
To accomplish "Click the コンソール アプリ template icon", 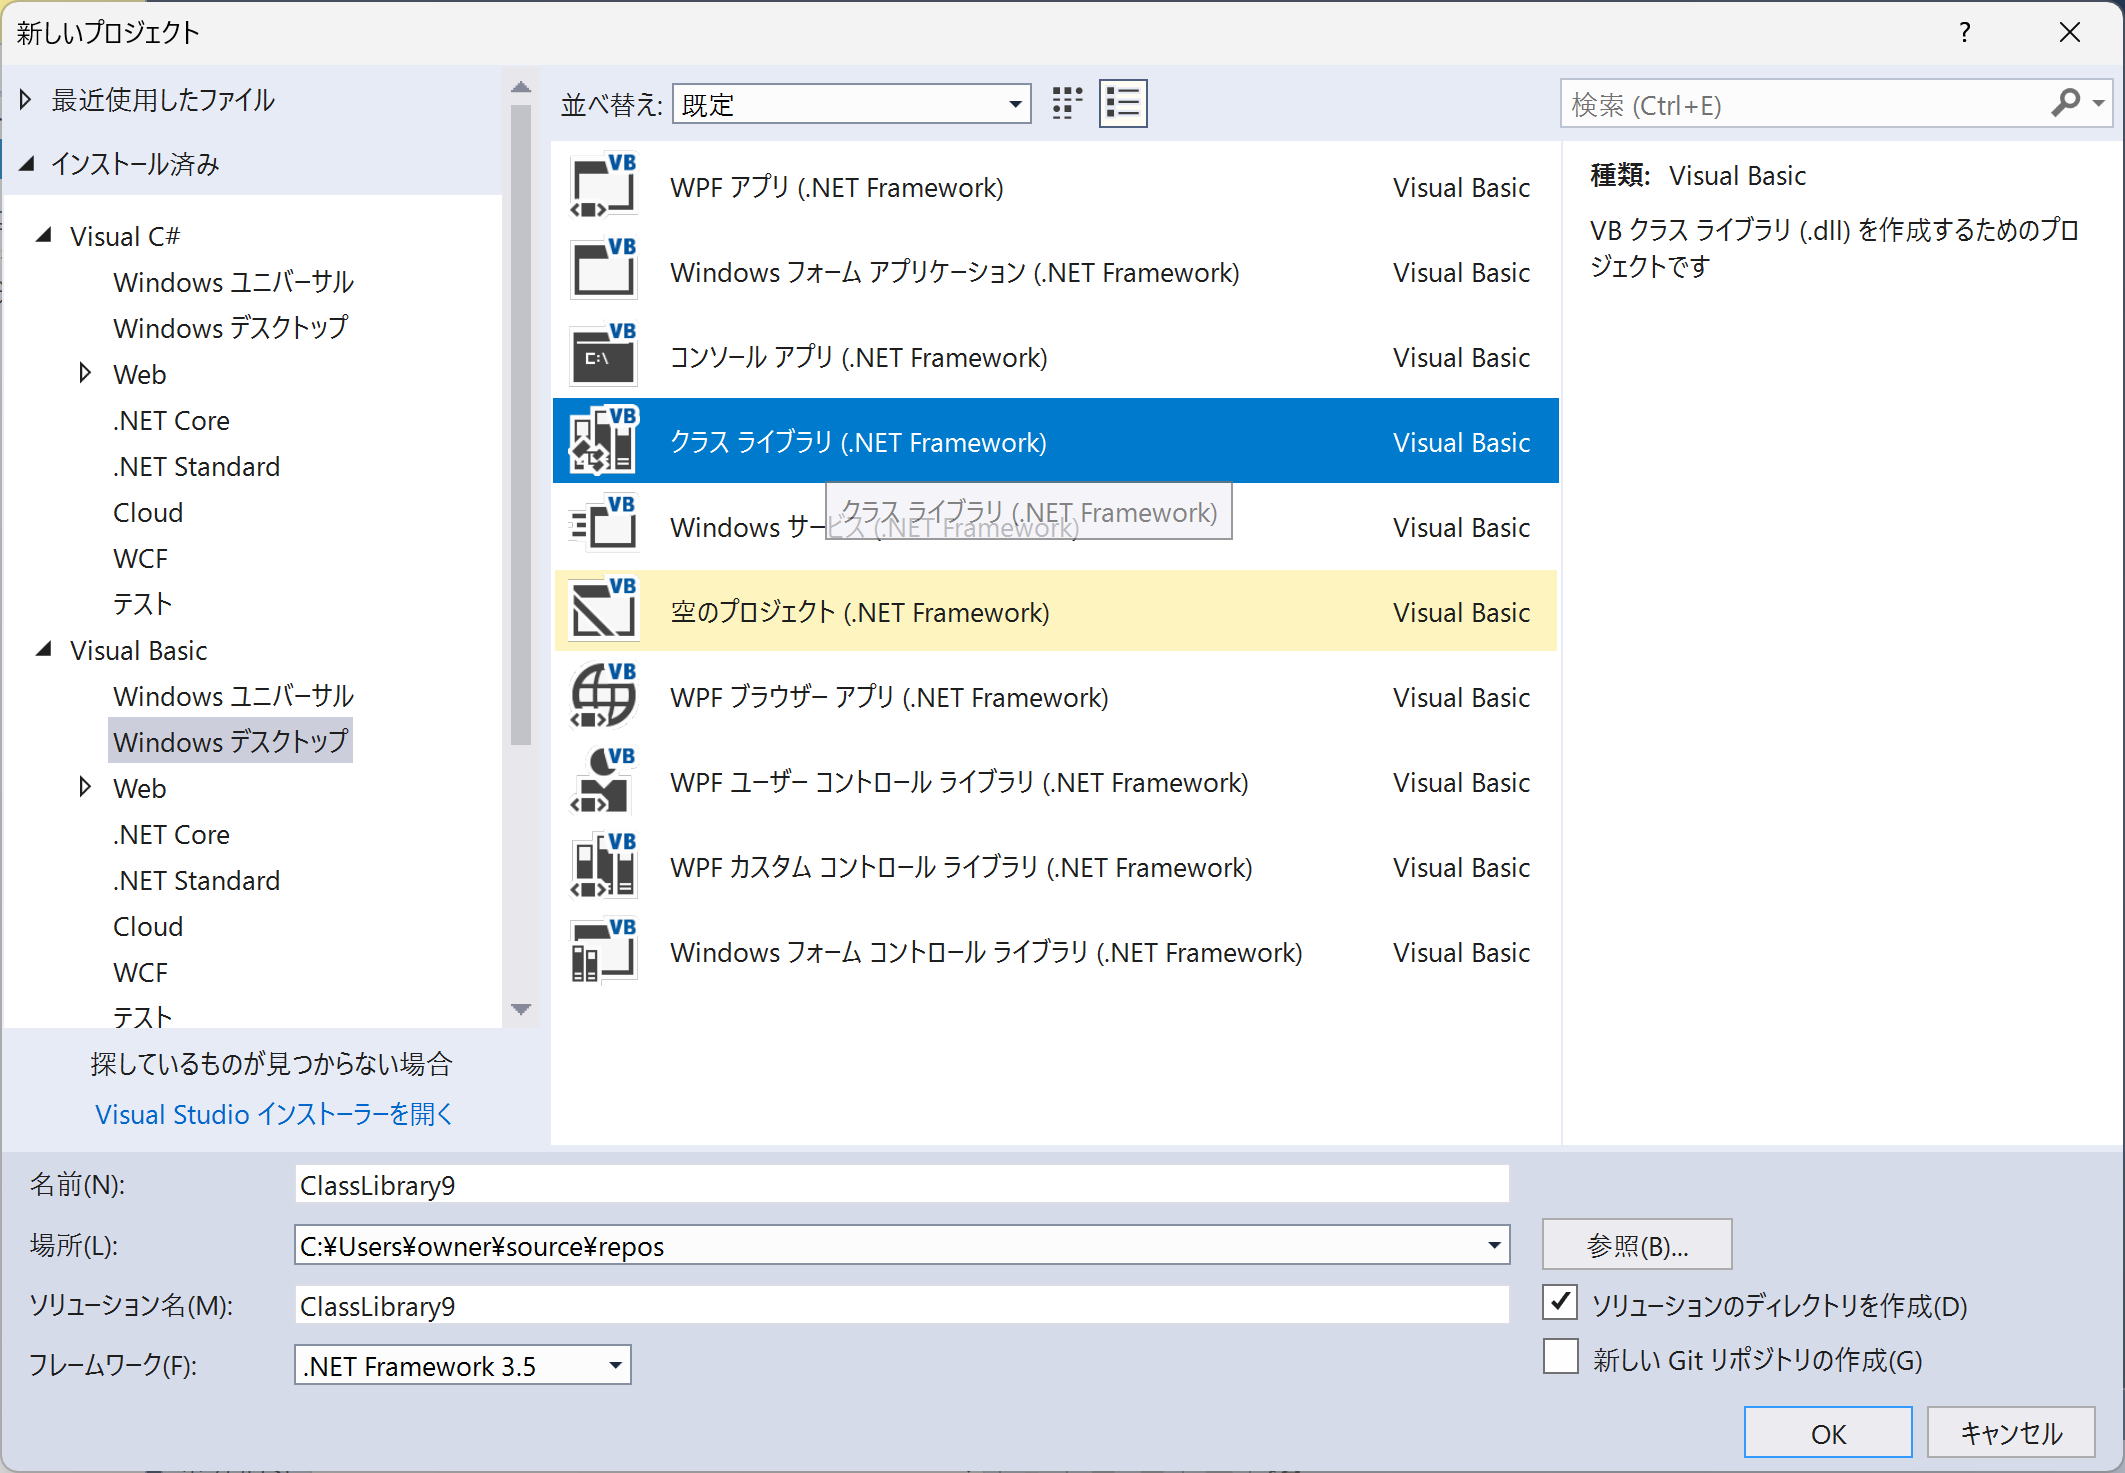I will point(603,356).
